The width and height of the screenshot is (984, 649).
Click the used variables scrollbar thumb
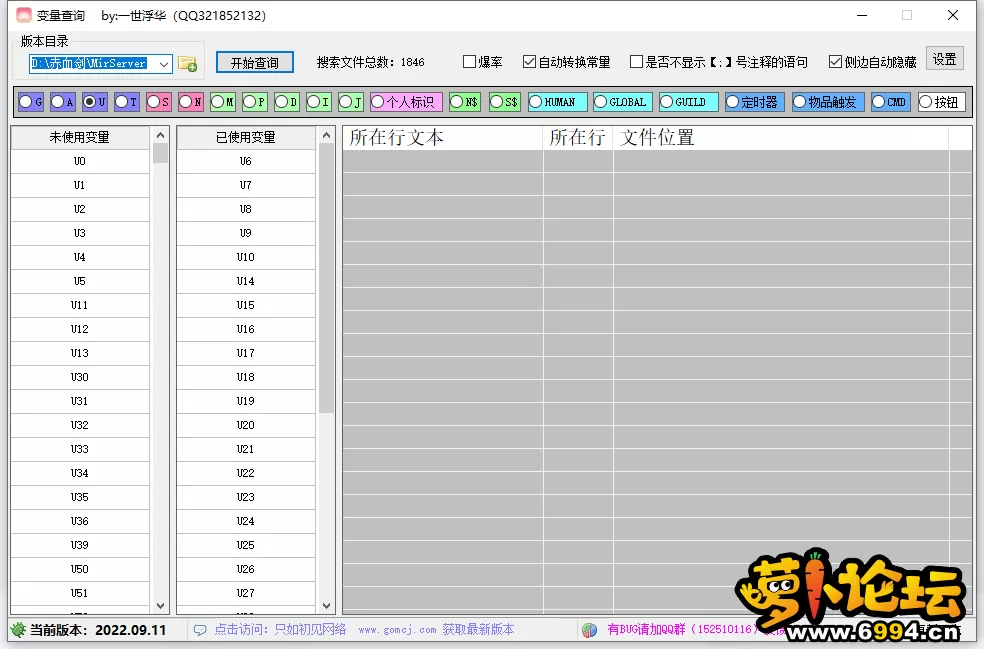coord(326,279)
